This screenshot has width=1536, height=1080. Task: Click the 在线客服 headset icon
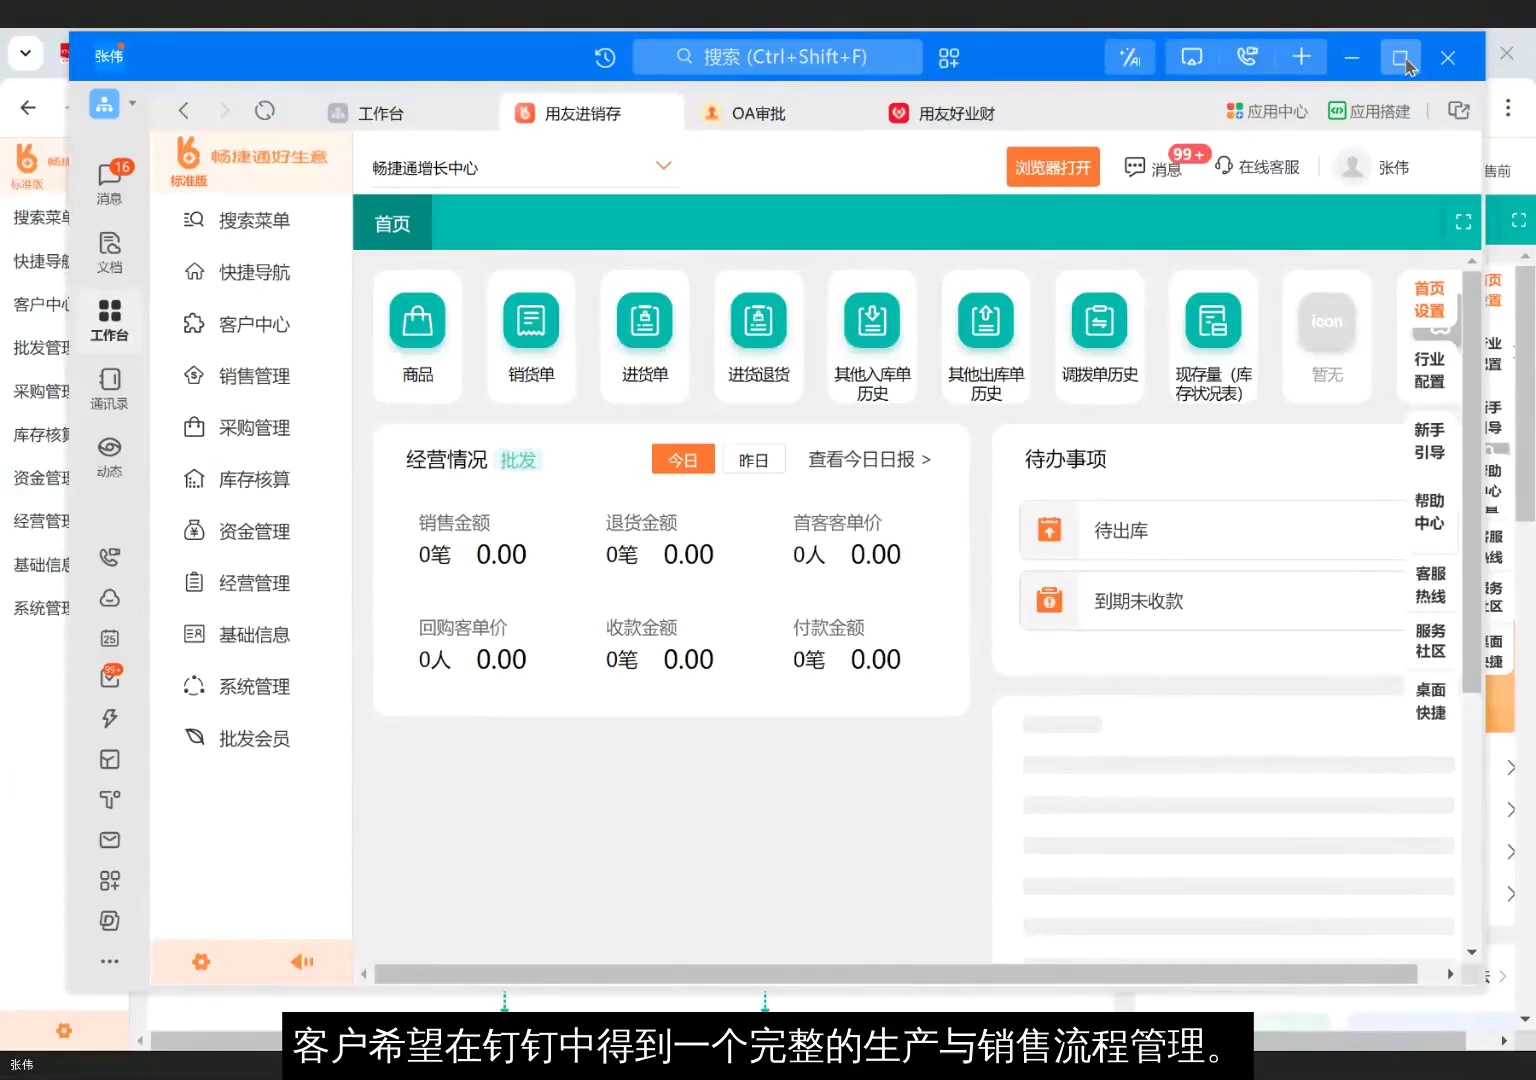(1224, 165)
